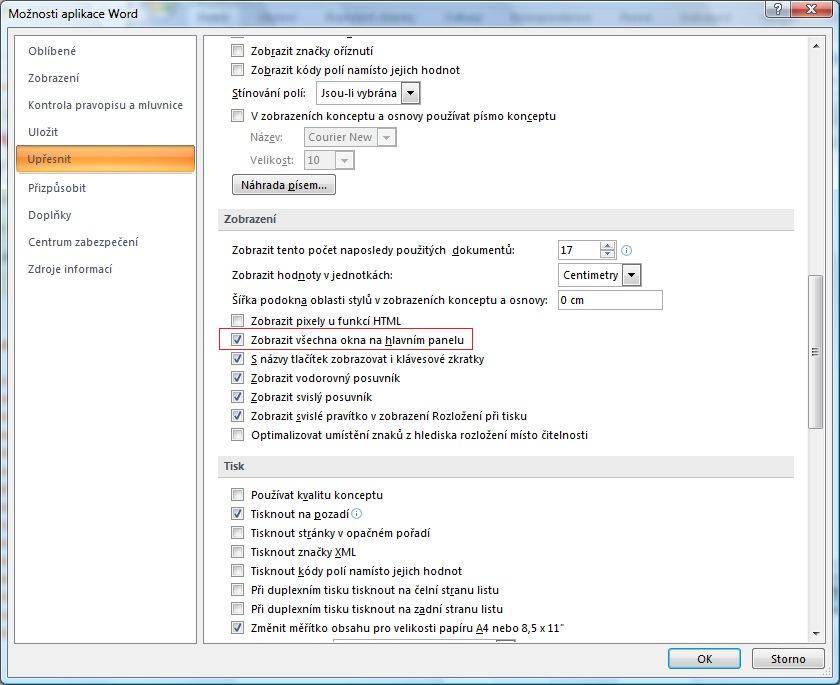
Task: Uncheck Změnit měřítko obsahu pro A4 checkbox
Action: [x=237, y=628]
